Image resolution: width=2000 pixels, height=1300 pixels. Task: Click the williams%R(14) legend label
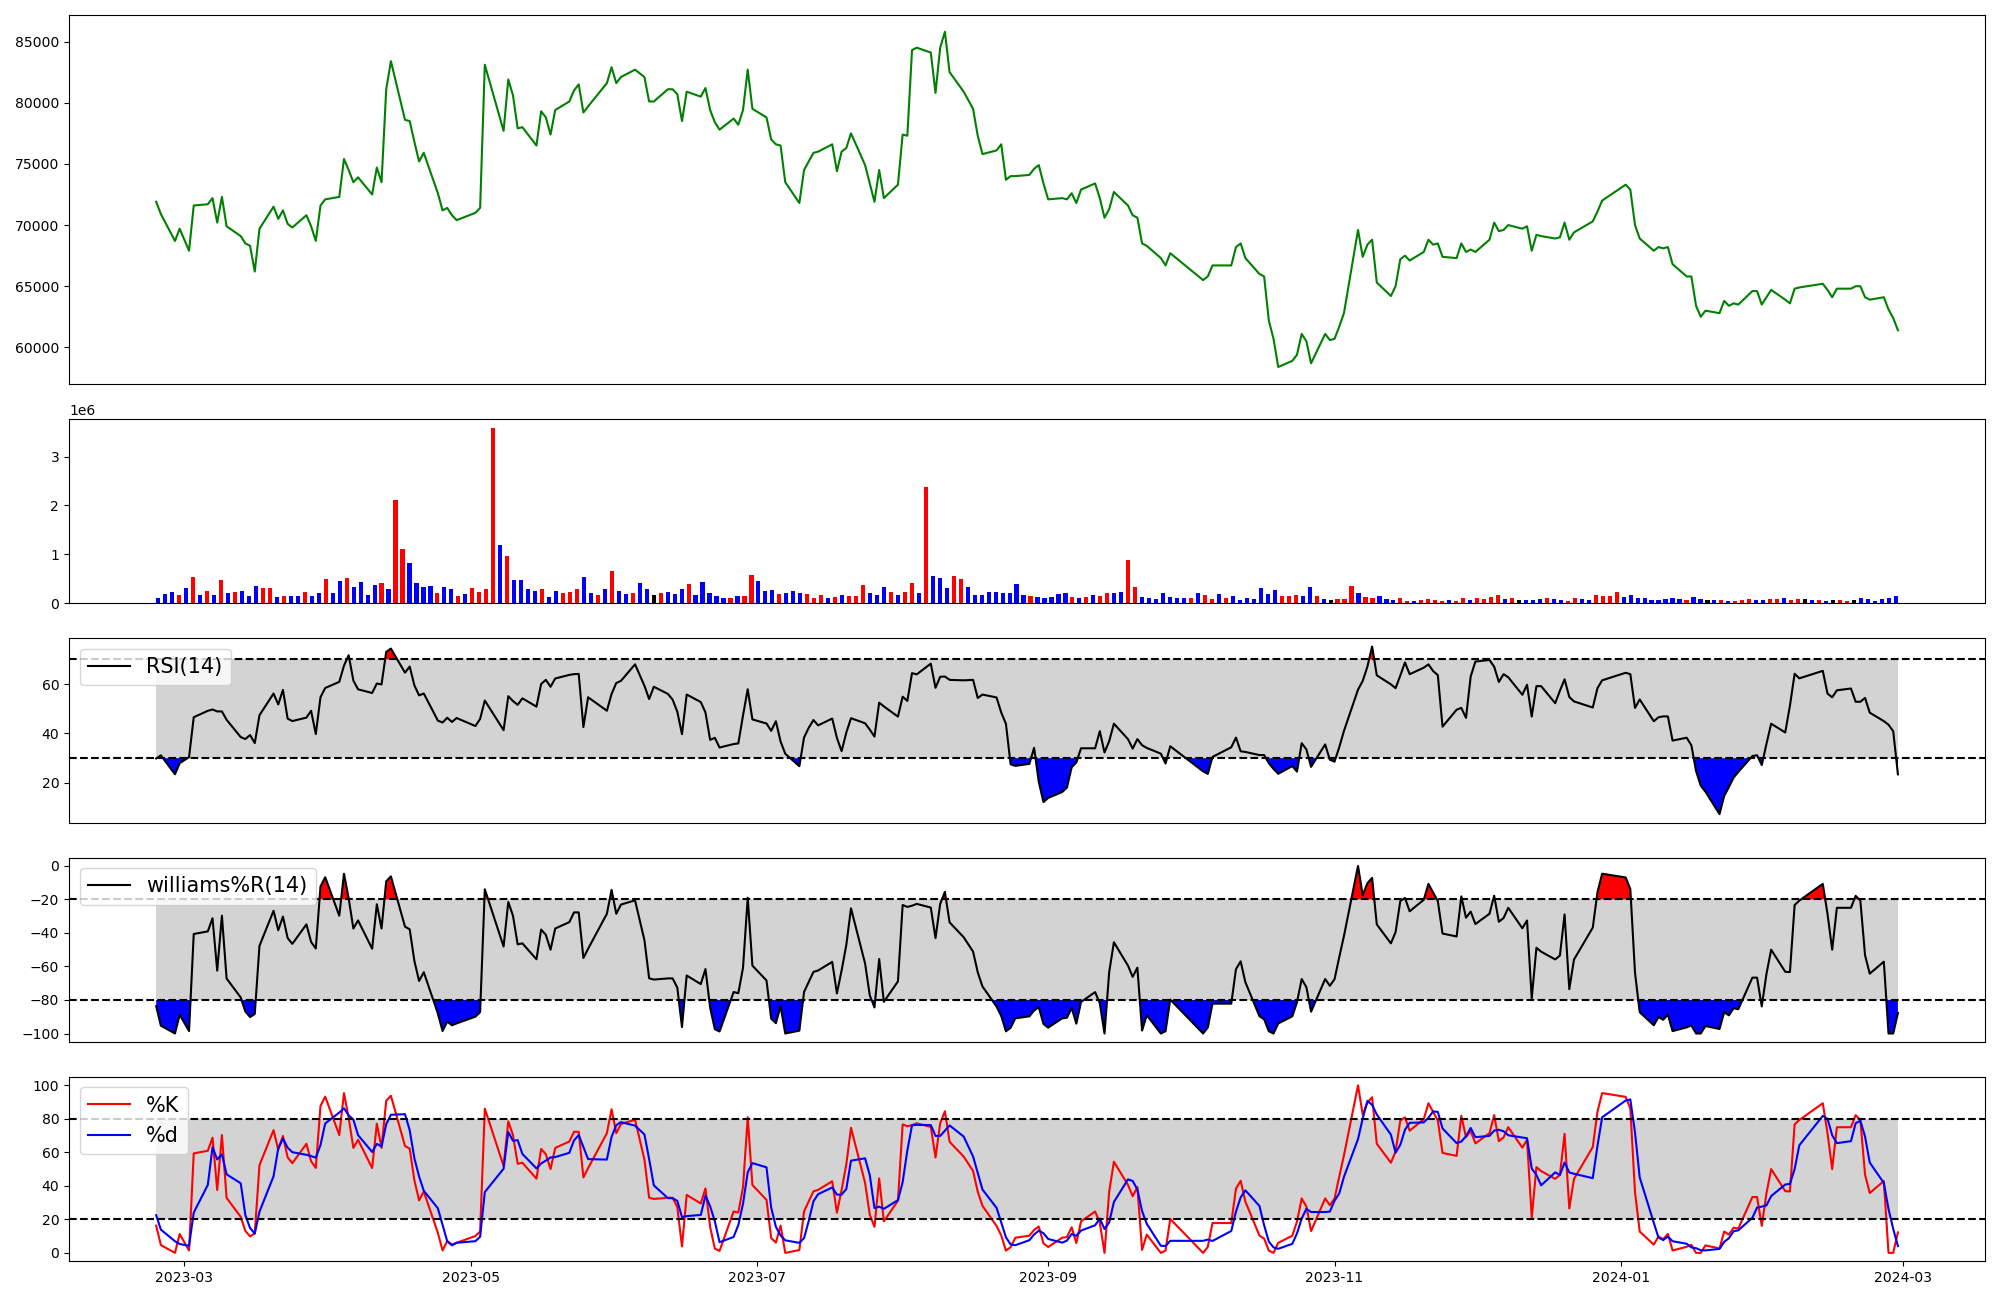coord(226,885)
